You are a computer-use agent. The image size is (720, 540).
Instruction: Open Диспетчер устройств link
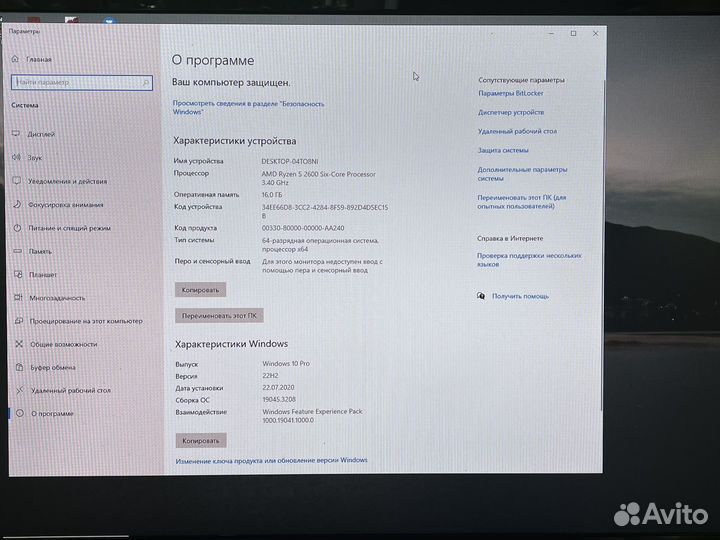click(511, 112)
